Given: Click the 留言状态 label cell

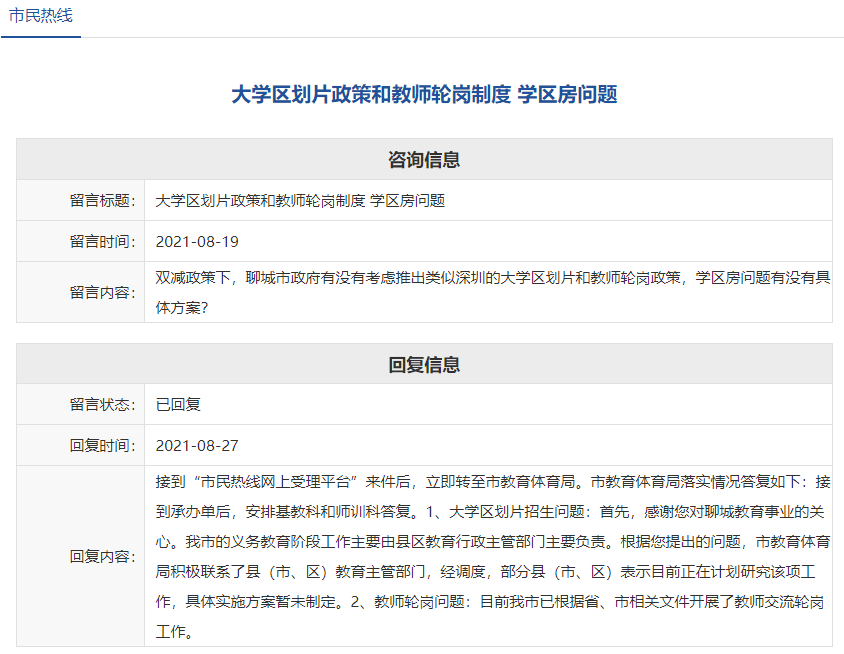Looking at the screenshot, I should pyautogui.click(x=81, y=404).
